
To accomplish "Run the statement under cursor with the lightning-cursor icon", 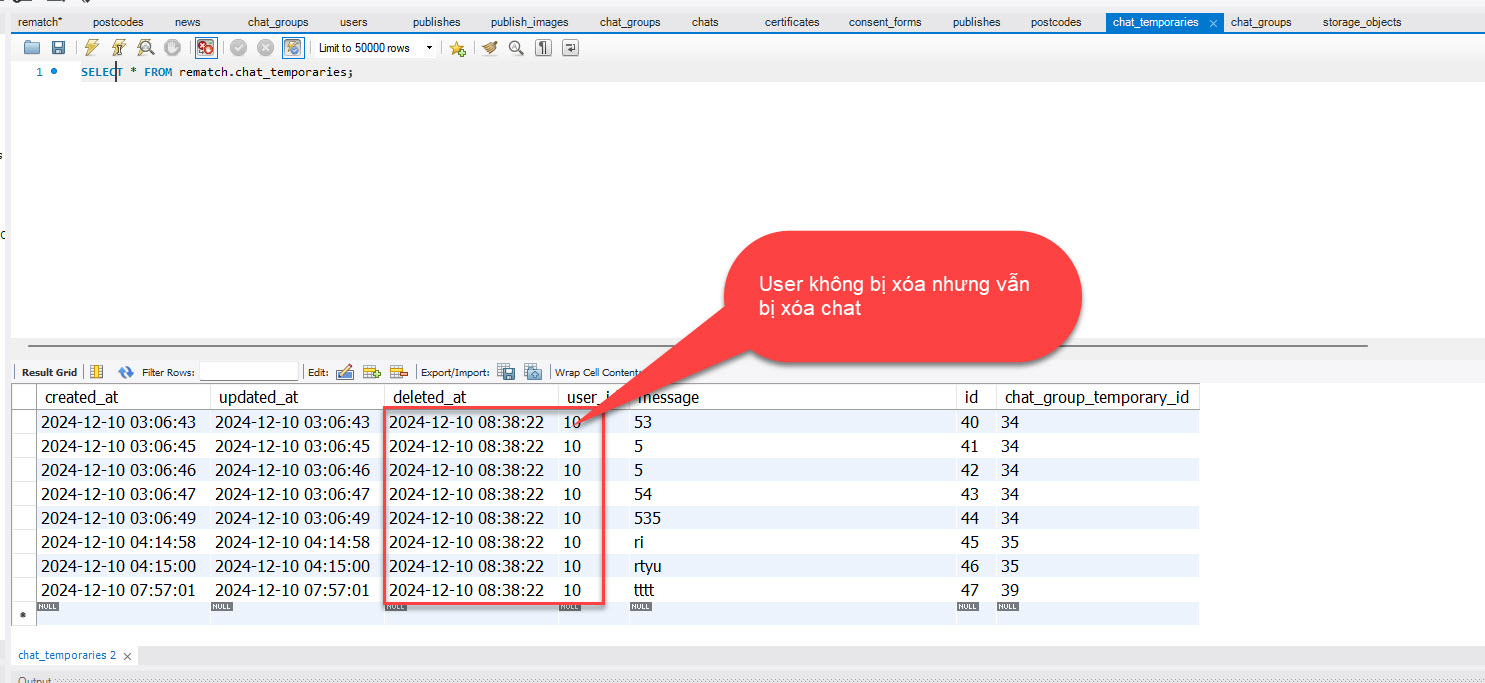I will click(x=119, y=48).
